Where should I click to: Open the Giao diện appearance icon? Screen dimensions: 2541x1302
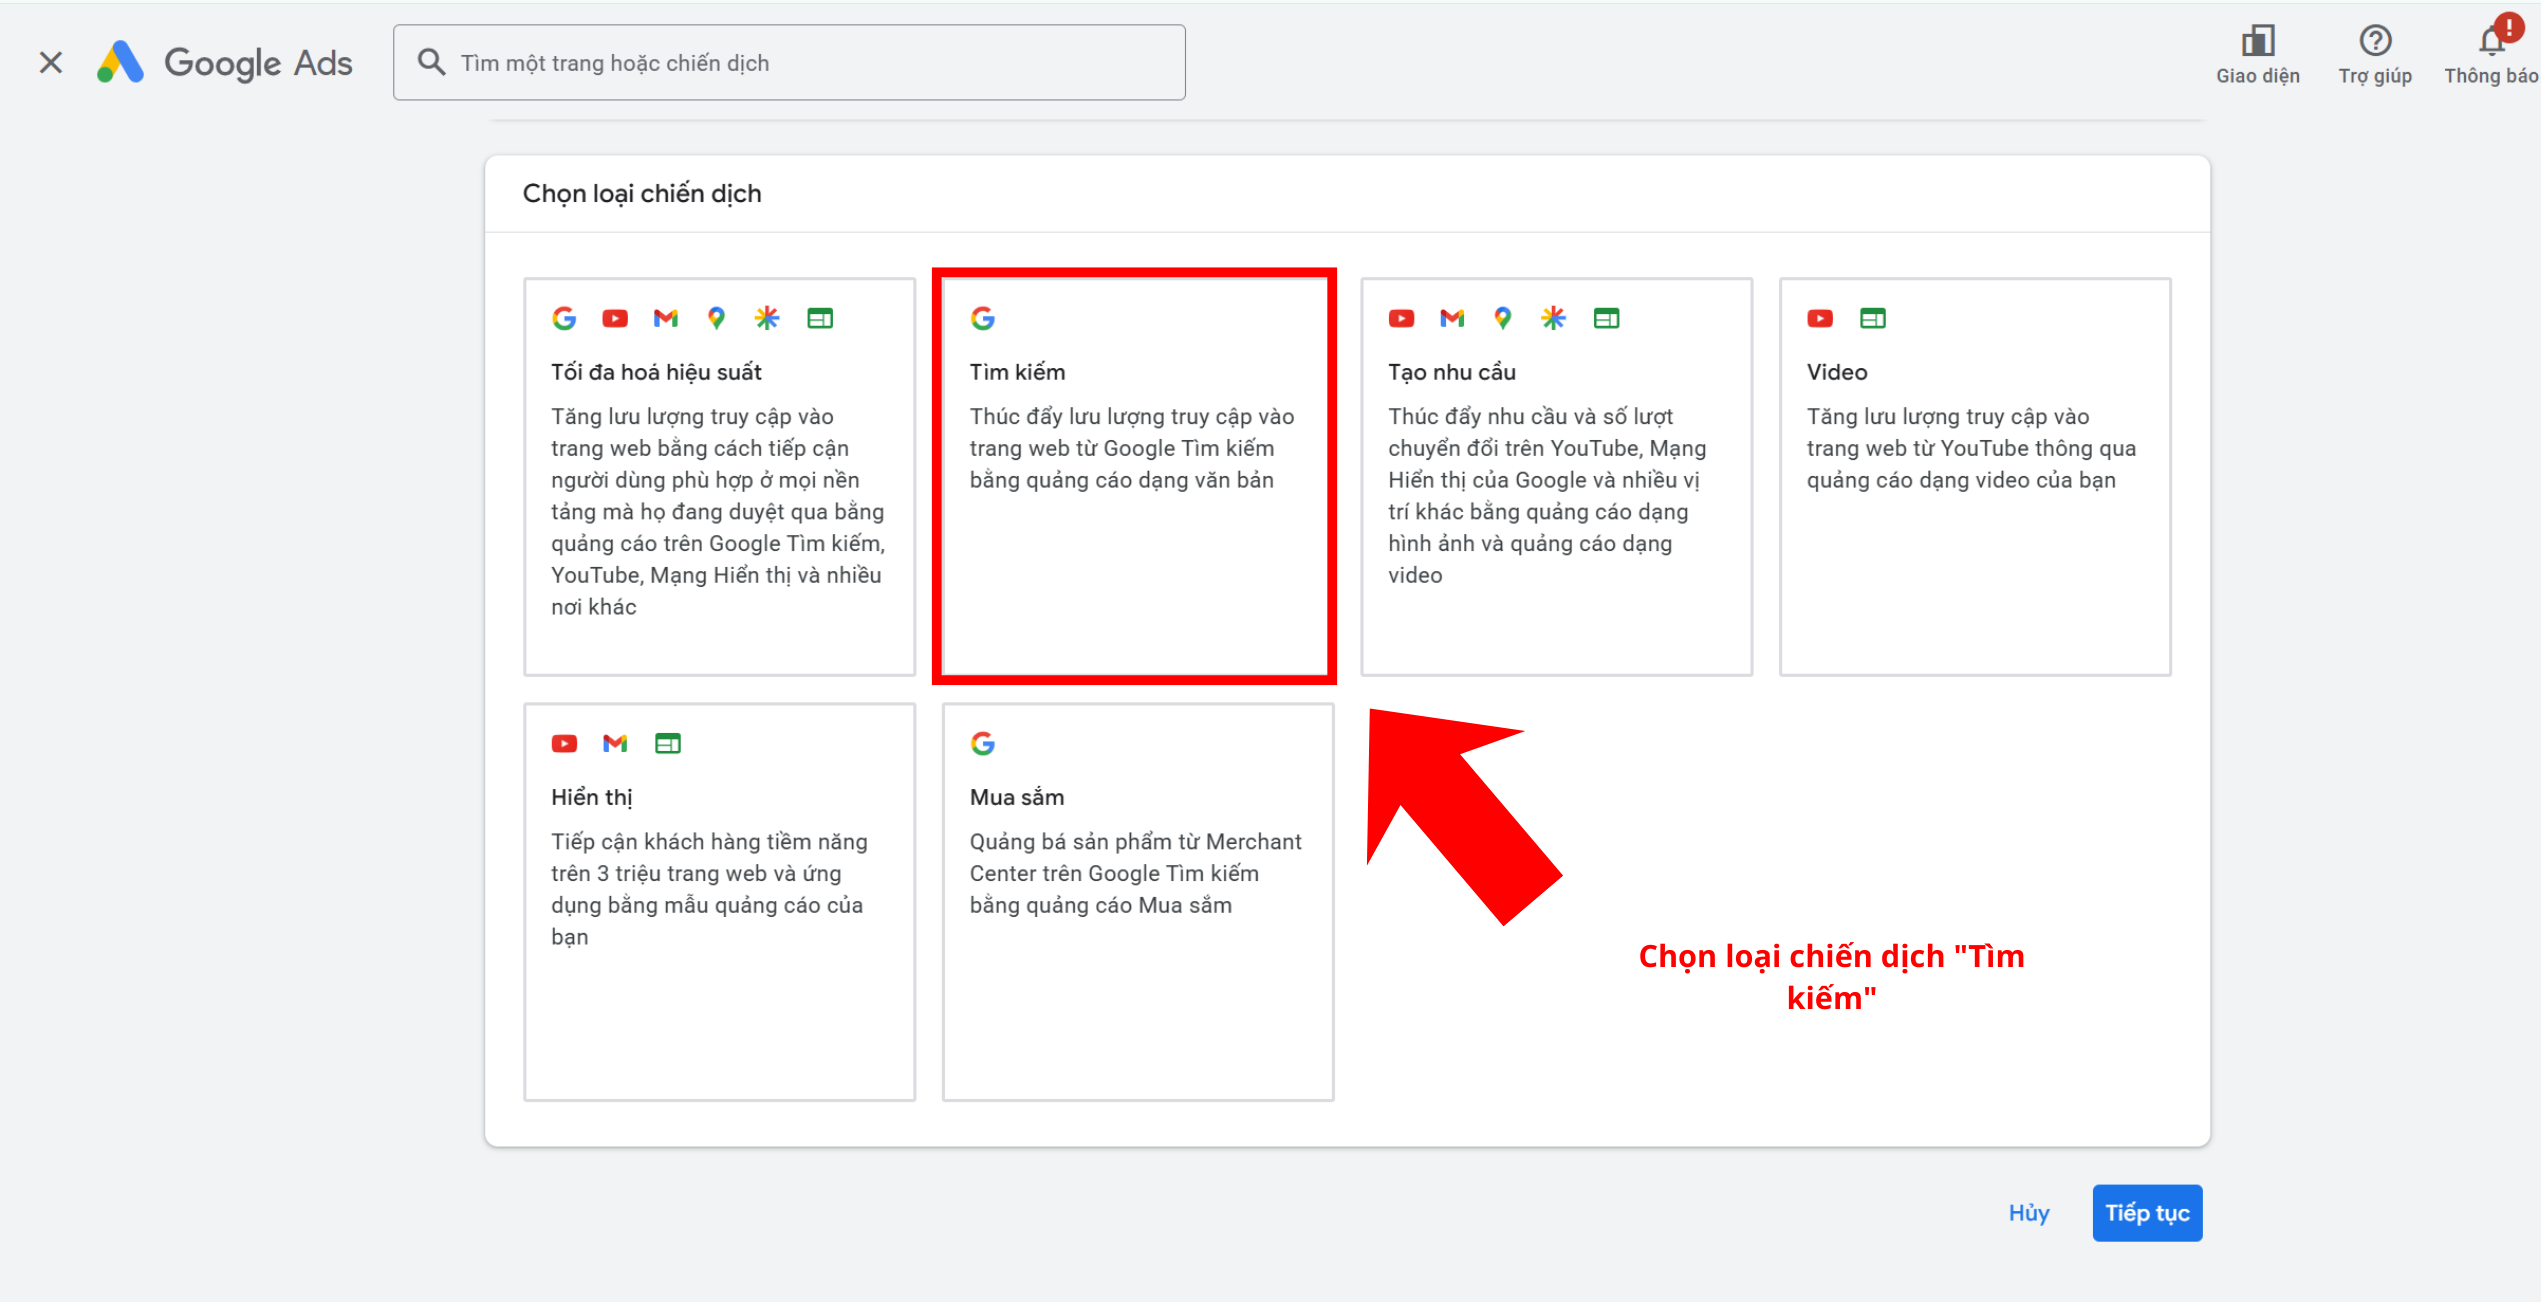pos(2257,41)
